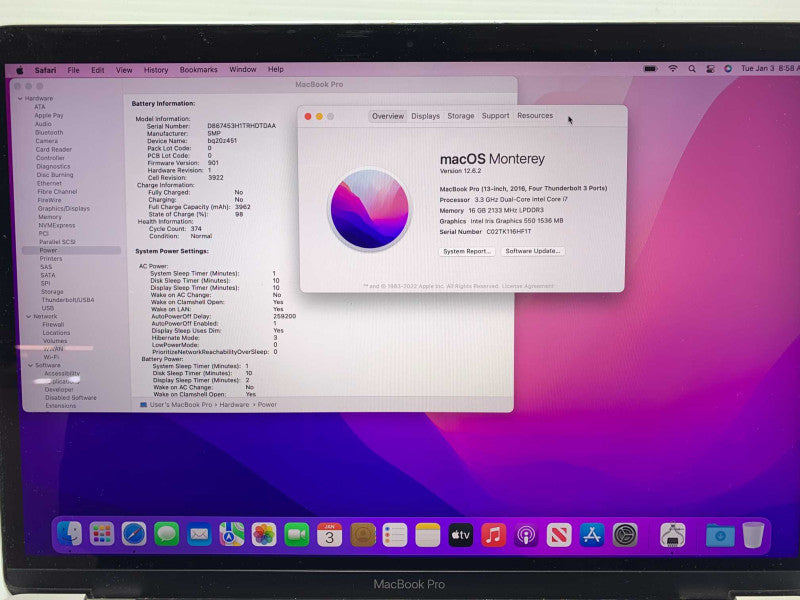This screenshot has height=600, width=800.
Task: Open Notes app in the Dock
Action: (x=428, y=534)
